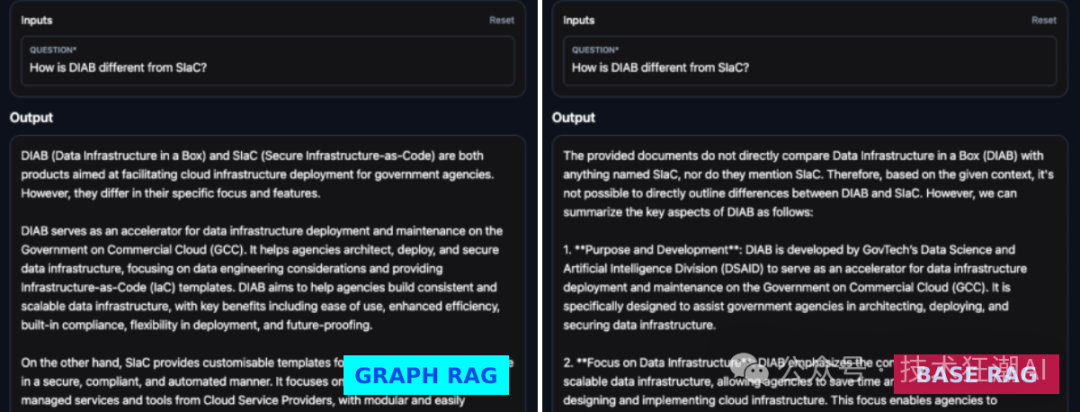
Task: Click the left Output heading
Action: [x=31, y=117]
